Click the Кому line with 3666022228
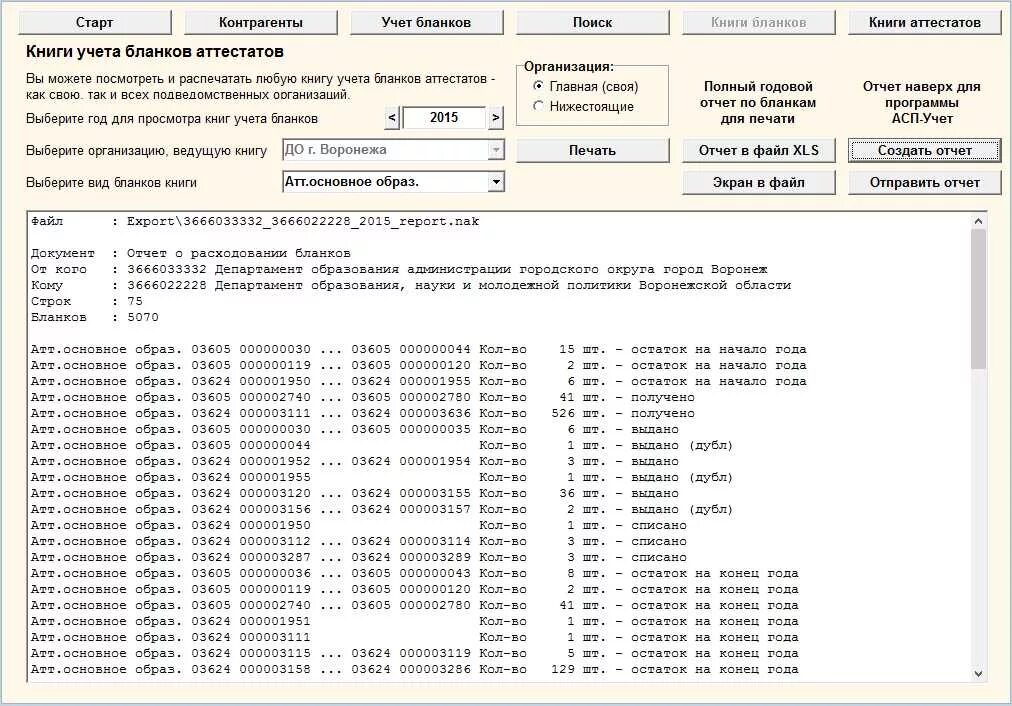Image resolution: width=1012 pixels, height=706 pixels. point(410,285)
